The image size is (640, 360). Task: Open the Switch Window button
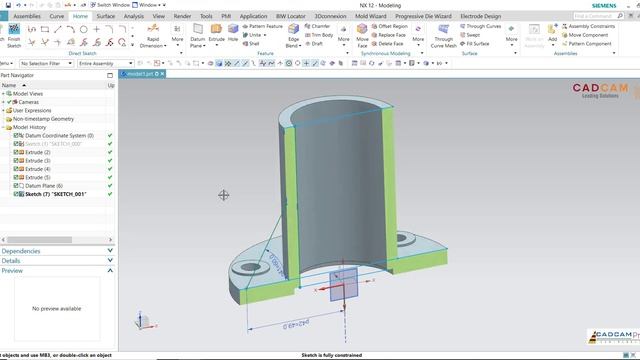click(x=110, y=5)
